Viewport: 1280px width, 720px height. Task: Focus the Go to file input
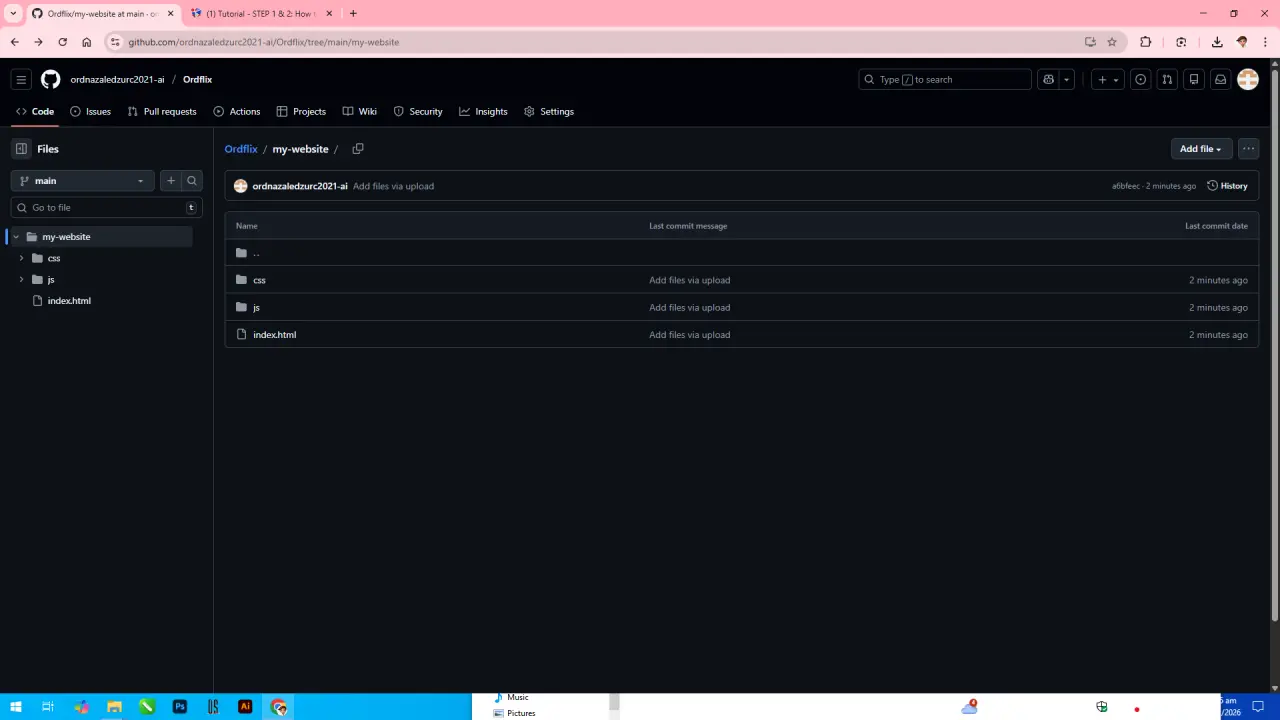[x=107, y=208]
